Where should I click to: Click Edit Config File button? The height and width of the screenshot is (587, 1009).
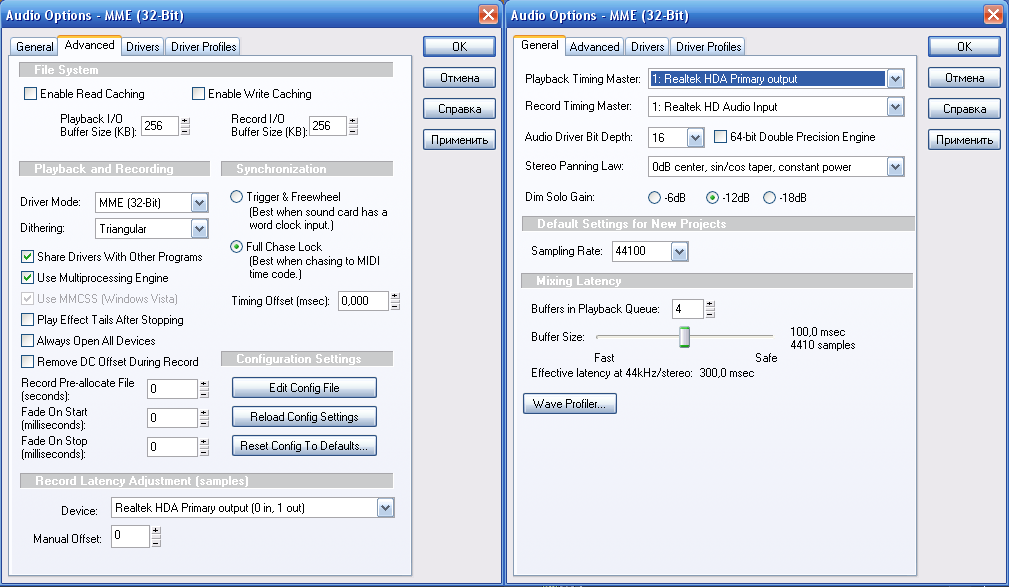tap(304, 387)
